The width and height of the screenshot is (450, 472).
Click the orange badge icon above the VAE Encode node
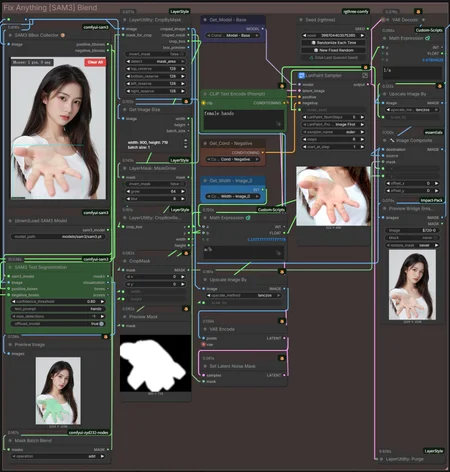[282, 321]
